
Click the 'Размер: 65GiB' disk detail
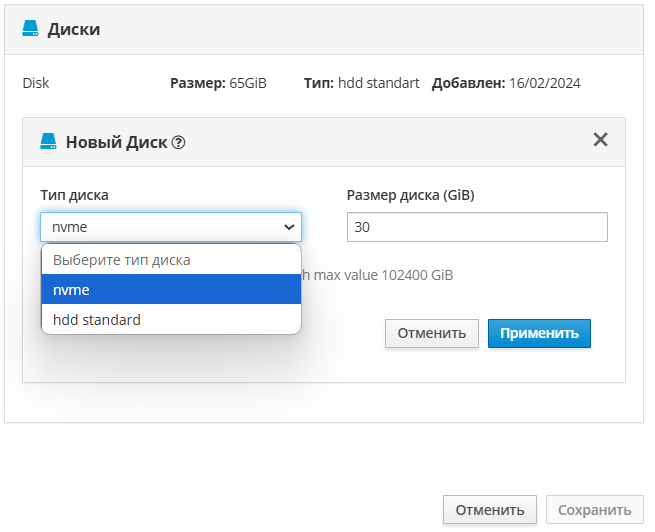tap(218, 83)
